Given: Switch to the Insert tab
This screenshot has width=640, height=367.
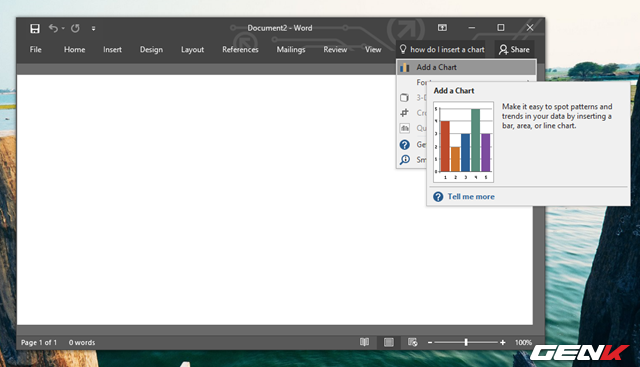Looking at the screenshot, I should tap(112, 49).
